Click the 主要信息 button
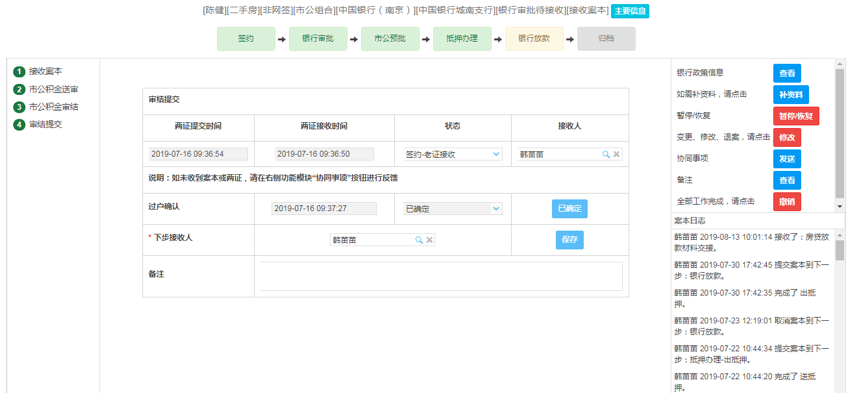 (x=630, y=11)
